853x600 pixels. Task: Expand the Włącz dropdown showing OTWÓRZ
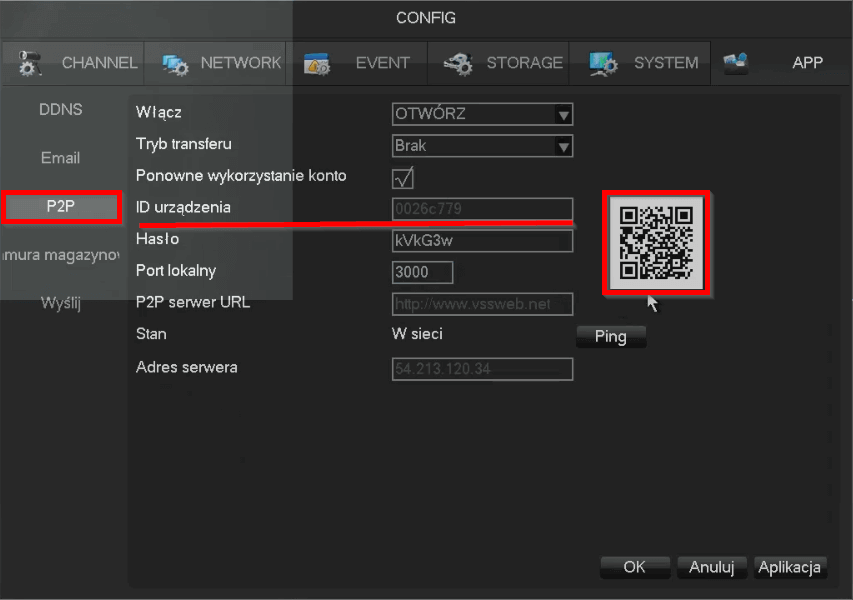[563, 115]
